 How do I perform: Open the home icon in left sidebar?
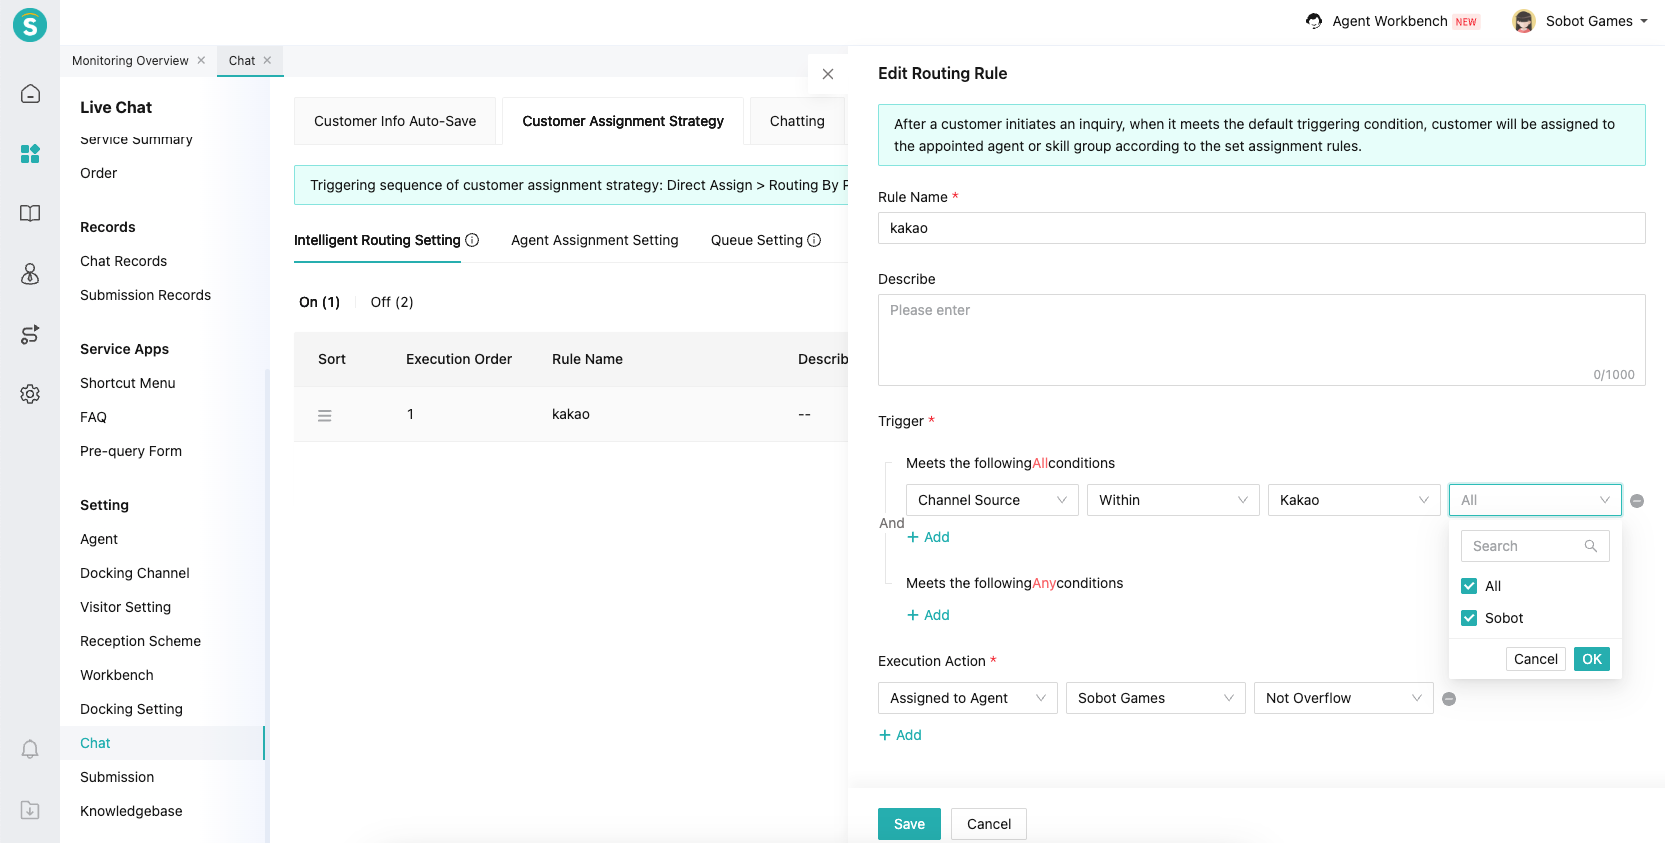pos(30,94)
